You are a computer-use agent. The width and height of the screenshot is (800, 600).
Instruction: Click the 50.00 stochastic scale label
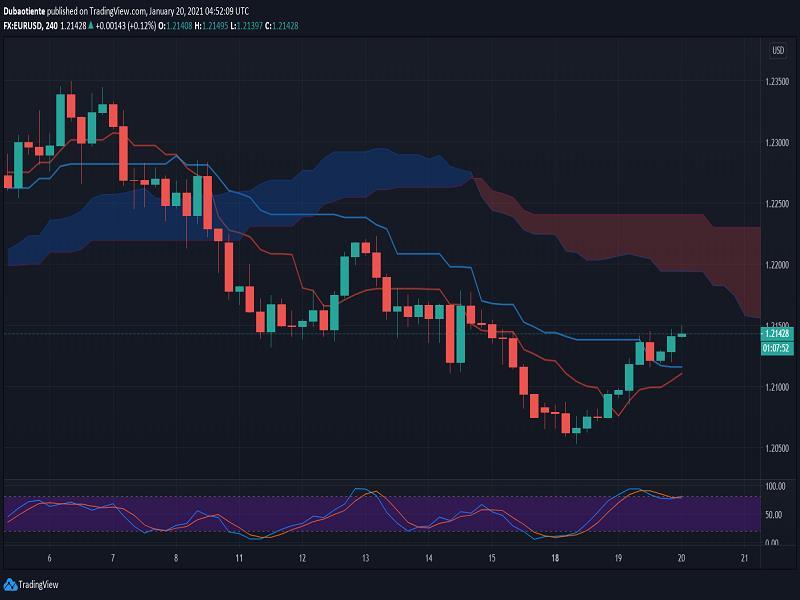click(774, 515)
